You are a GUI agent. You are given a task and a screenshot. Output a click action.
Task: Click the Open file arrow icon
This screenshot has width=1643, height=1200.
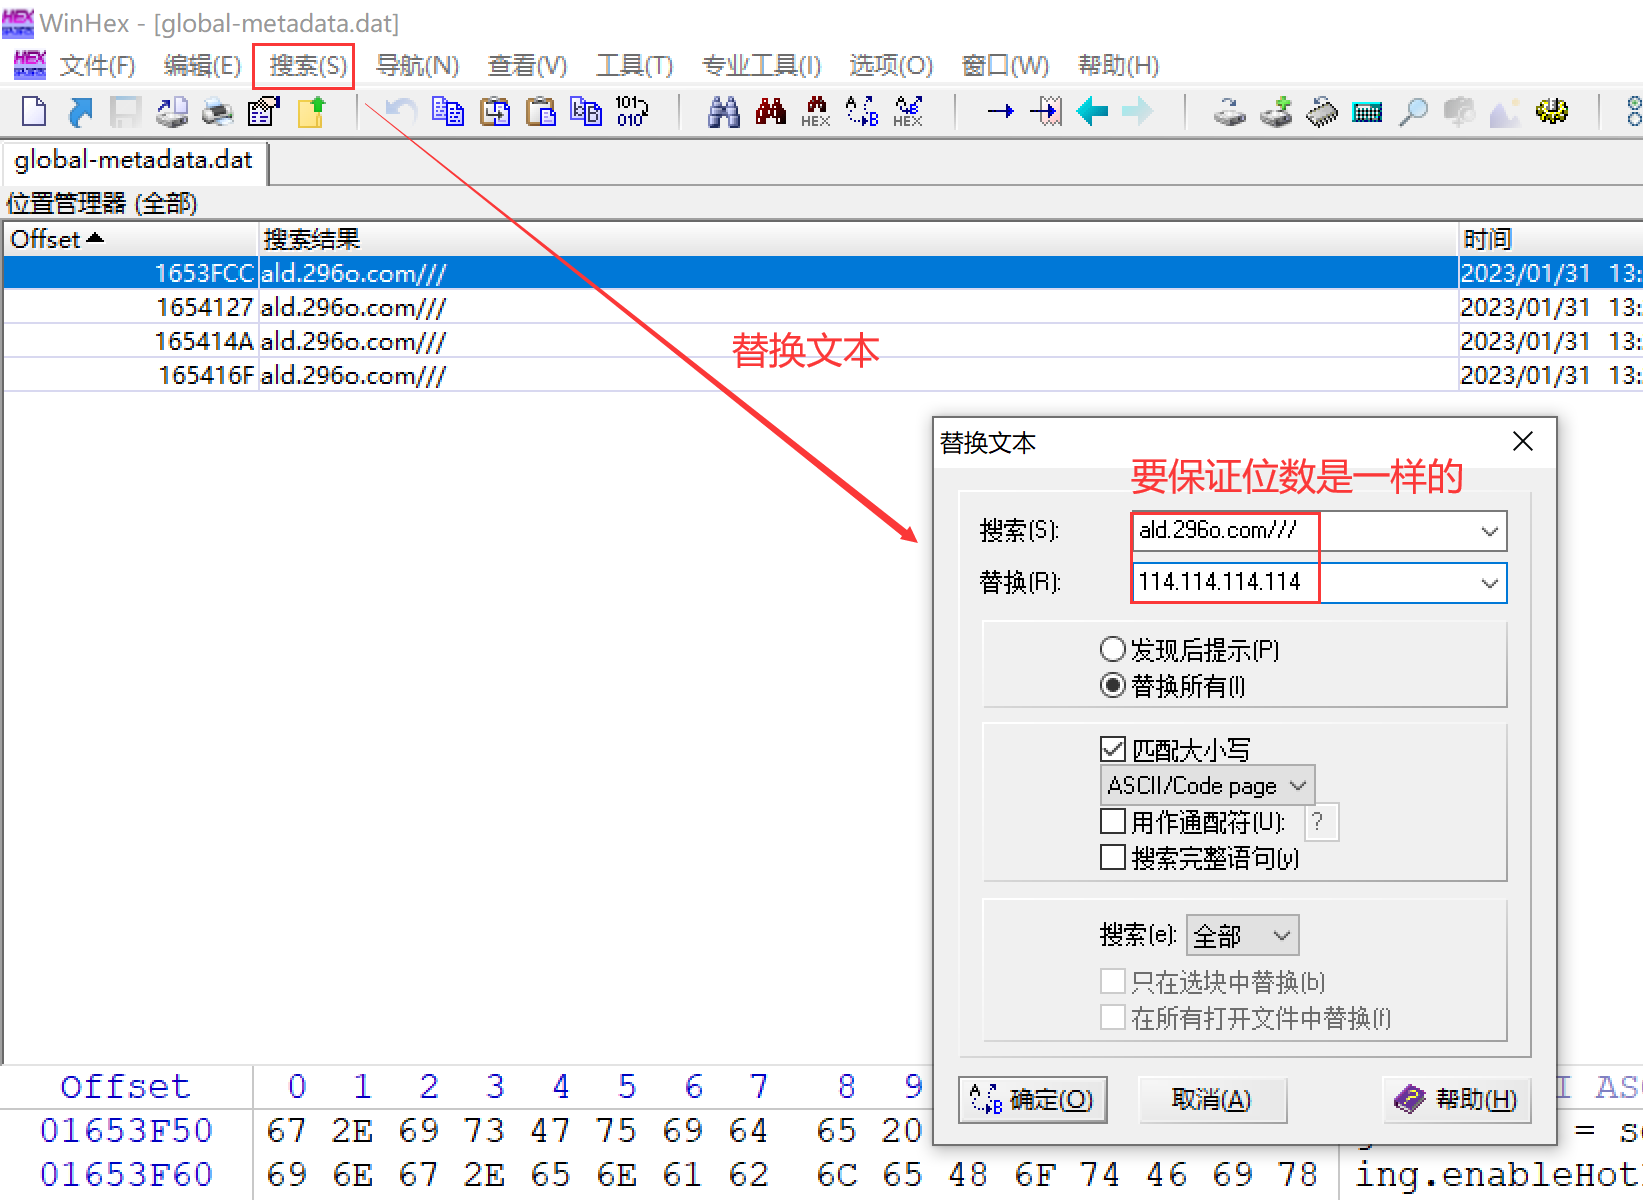click(80, 111)
